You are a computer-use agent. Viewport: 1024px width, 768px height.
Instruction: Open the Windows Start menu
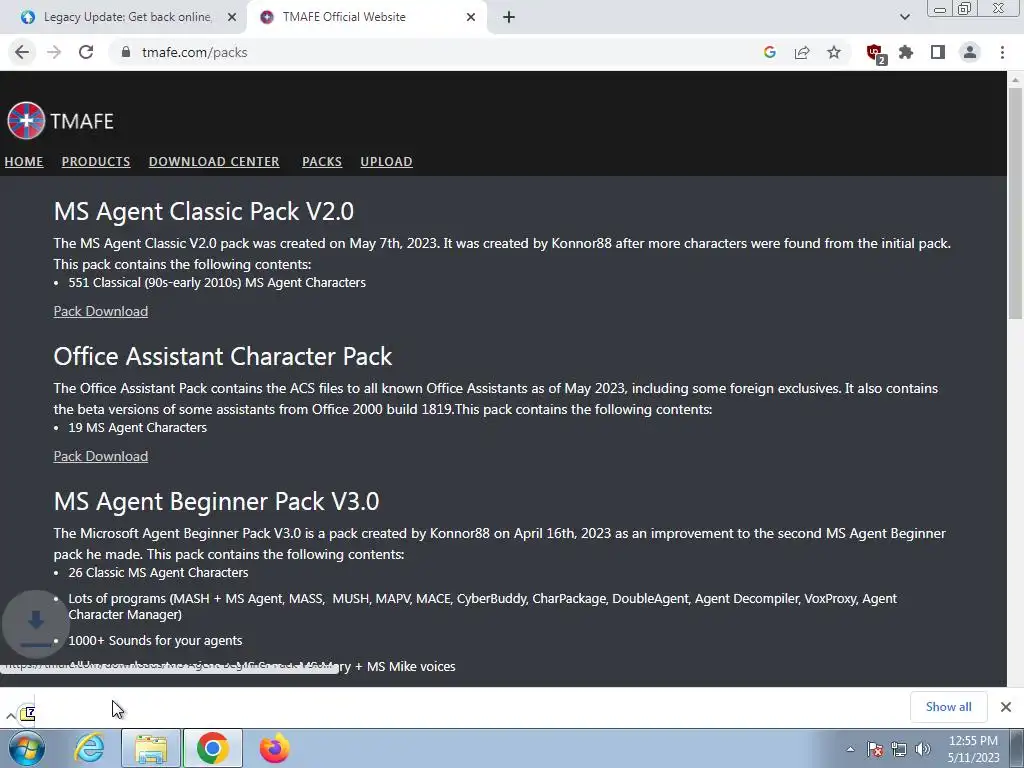coord(27,748)
